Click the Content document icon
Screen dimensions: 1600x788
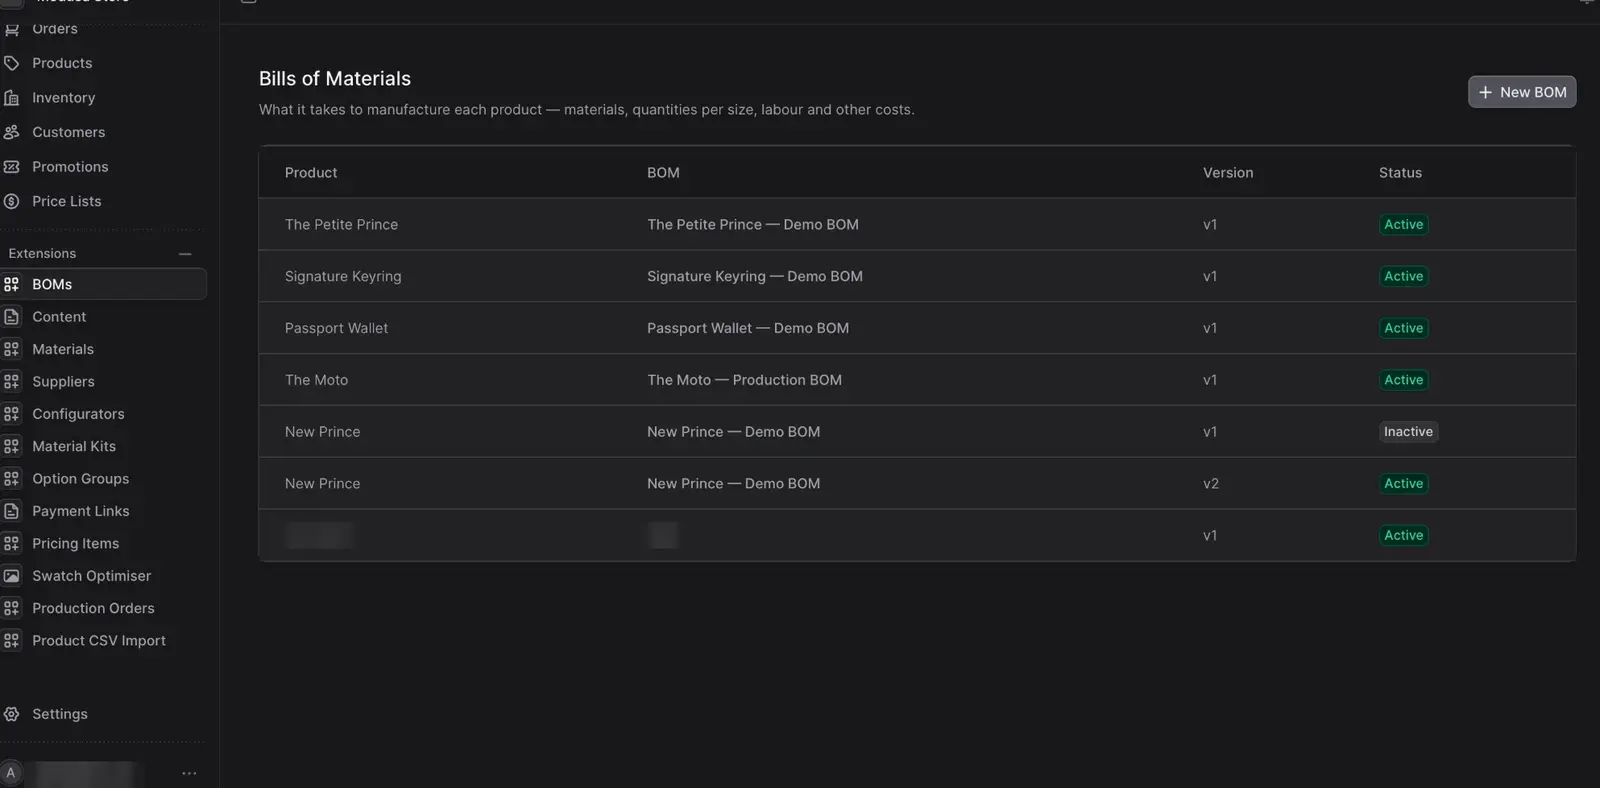coord(11,317)
